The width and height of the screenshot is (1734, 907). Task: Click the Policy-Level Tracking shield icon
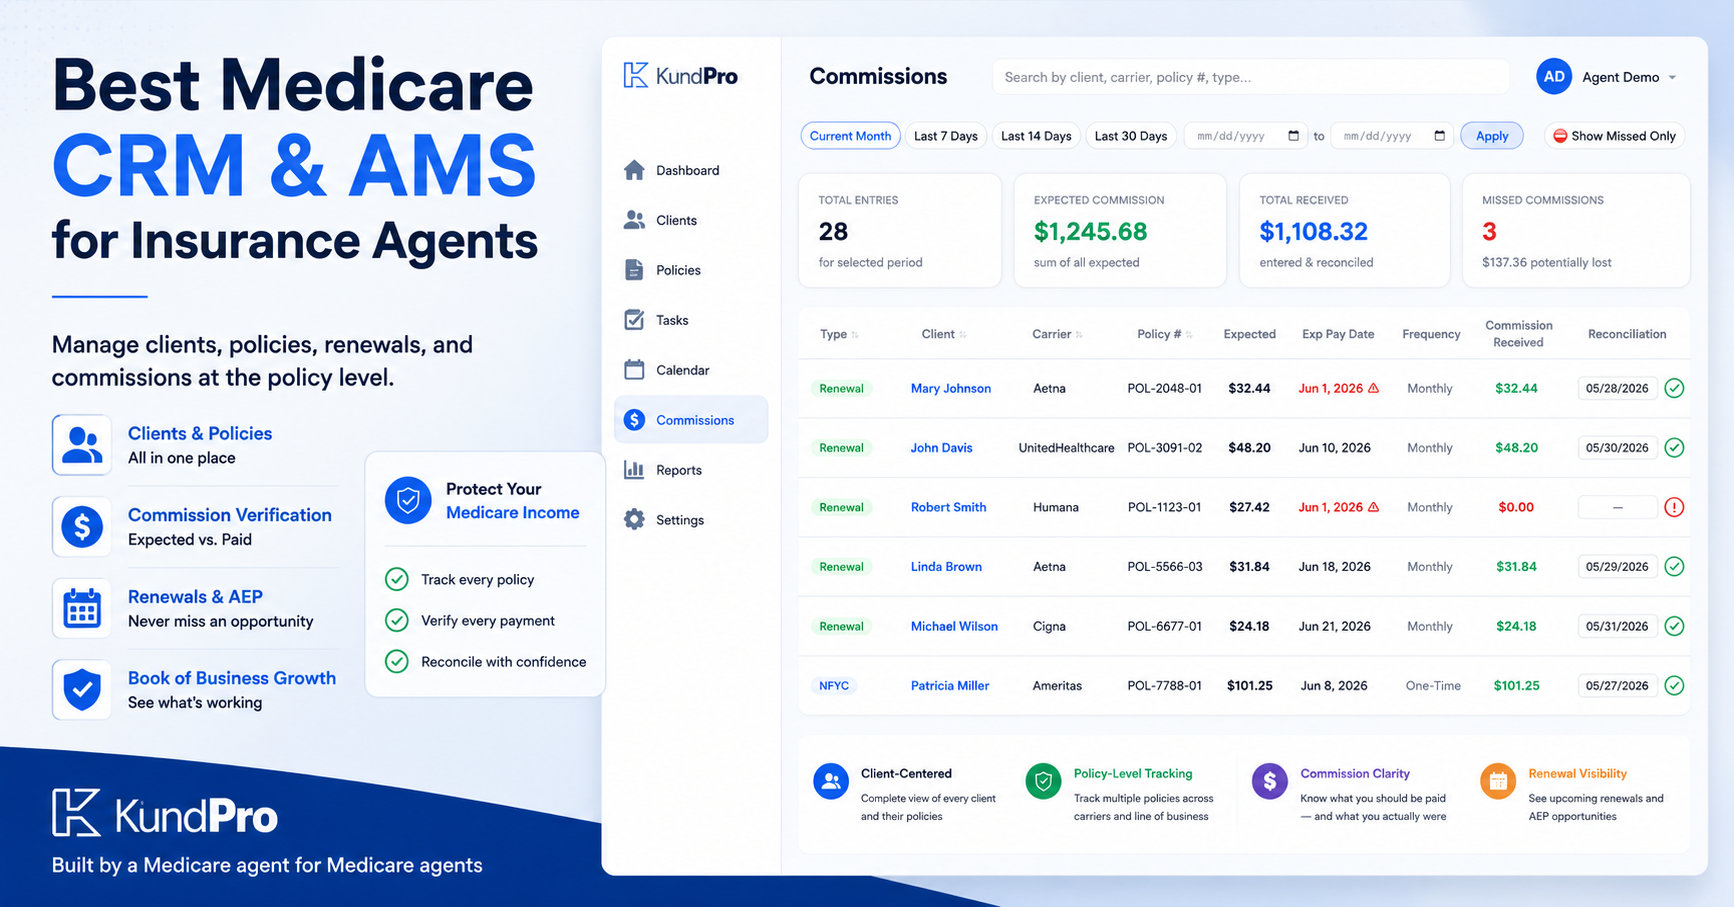[x=1043, y=782]
